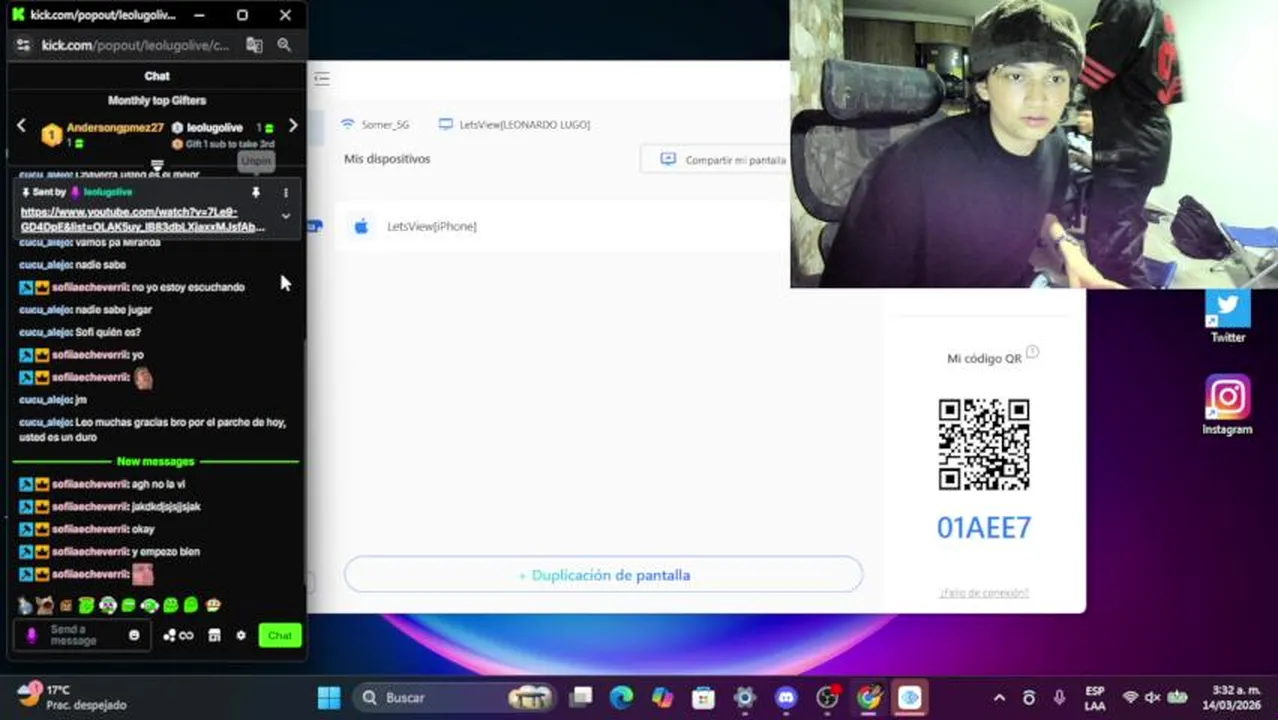Select the mushroom-face emote at quick row's end
Image resolution: width=1278 pixels, height=720 pixels.
click(x=213, y=605)
